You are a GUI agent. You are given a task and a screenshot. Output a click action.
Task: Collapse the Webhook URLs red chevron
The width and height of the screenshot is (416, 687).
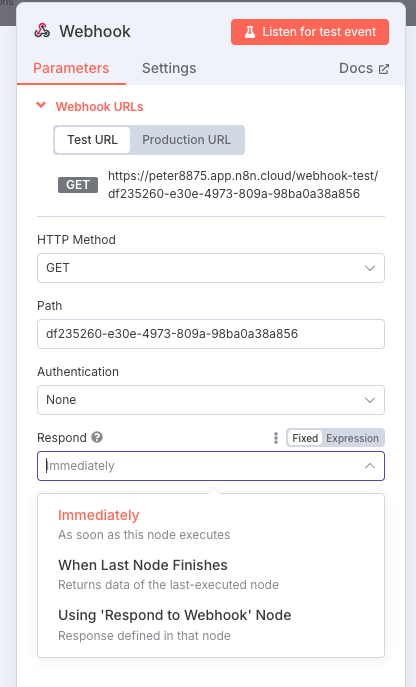tap(41, 105)
